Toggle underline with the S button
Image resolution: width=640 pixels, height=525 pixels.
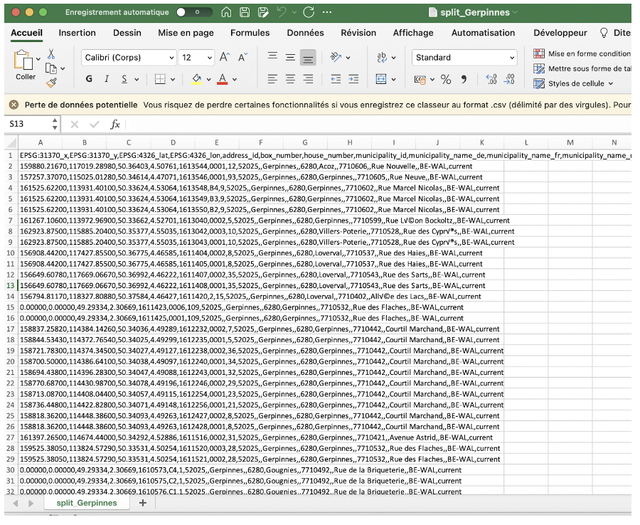point(124,79)
